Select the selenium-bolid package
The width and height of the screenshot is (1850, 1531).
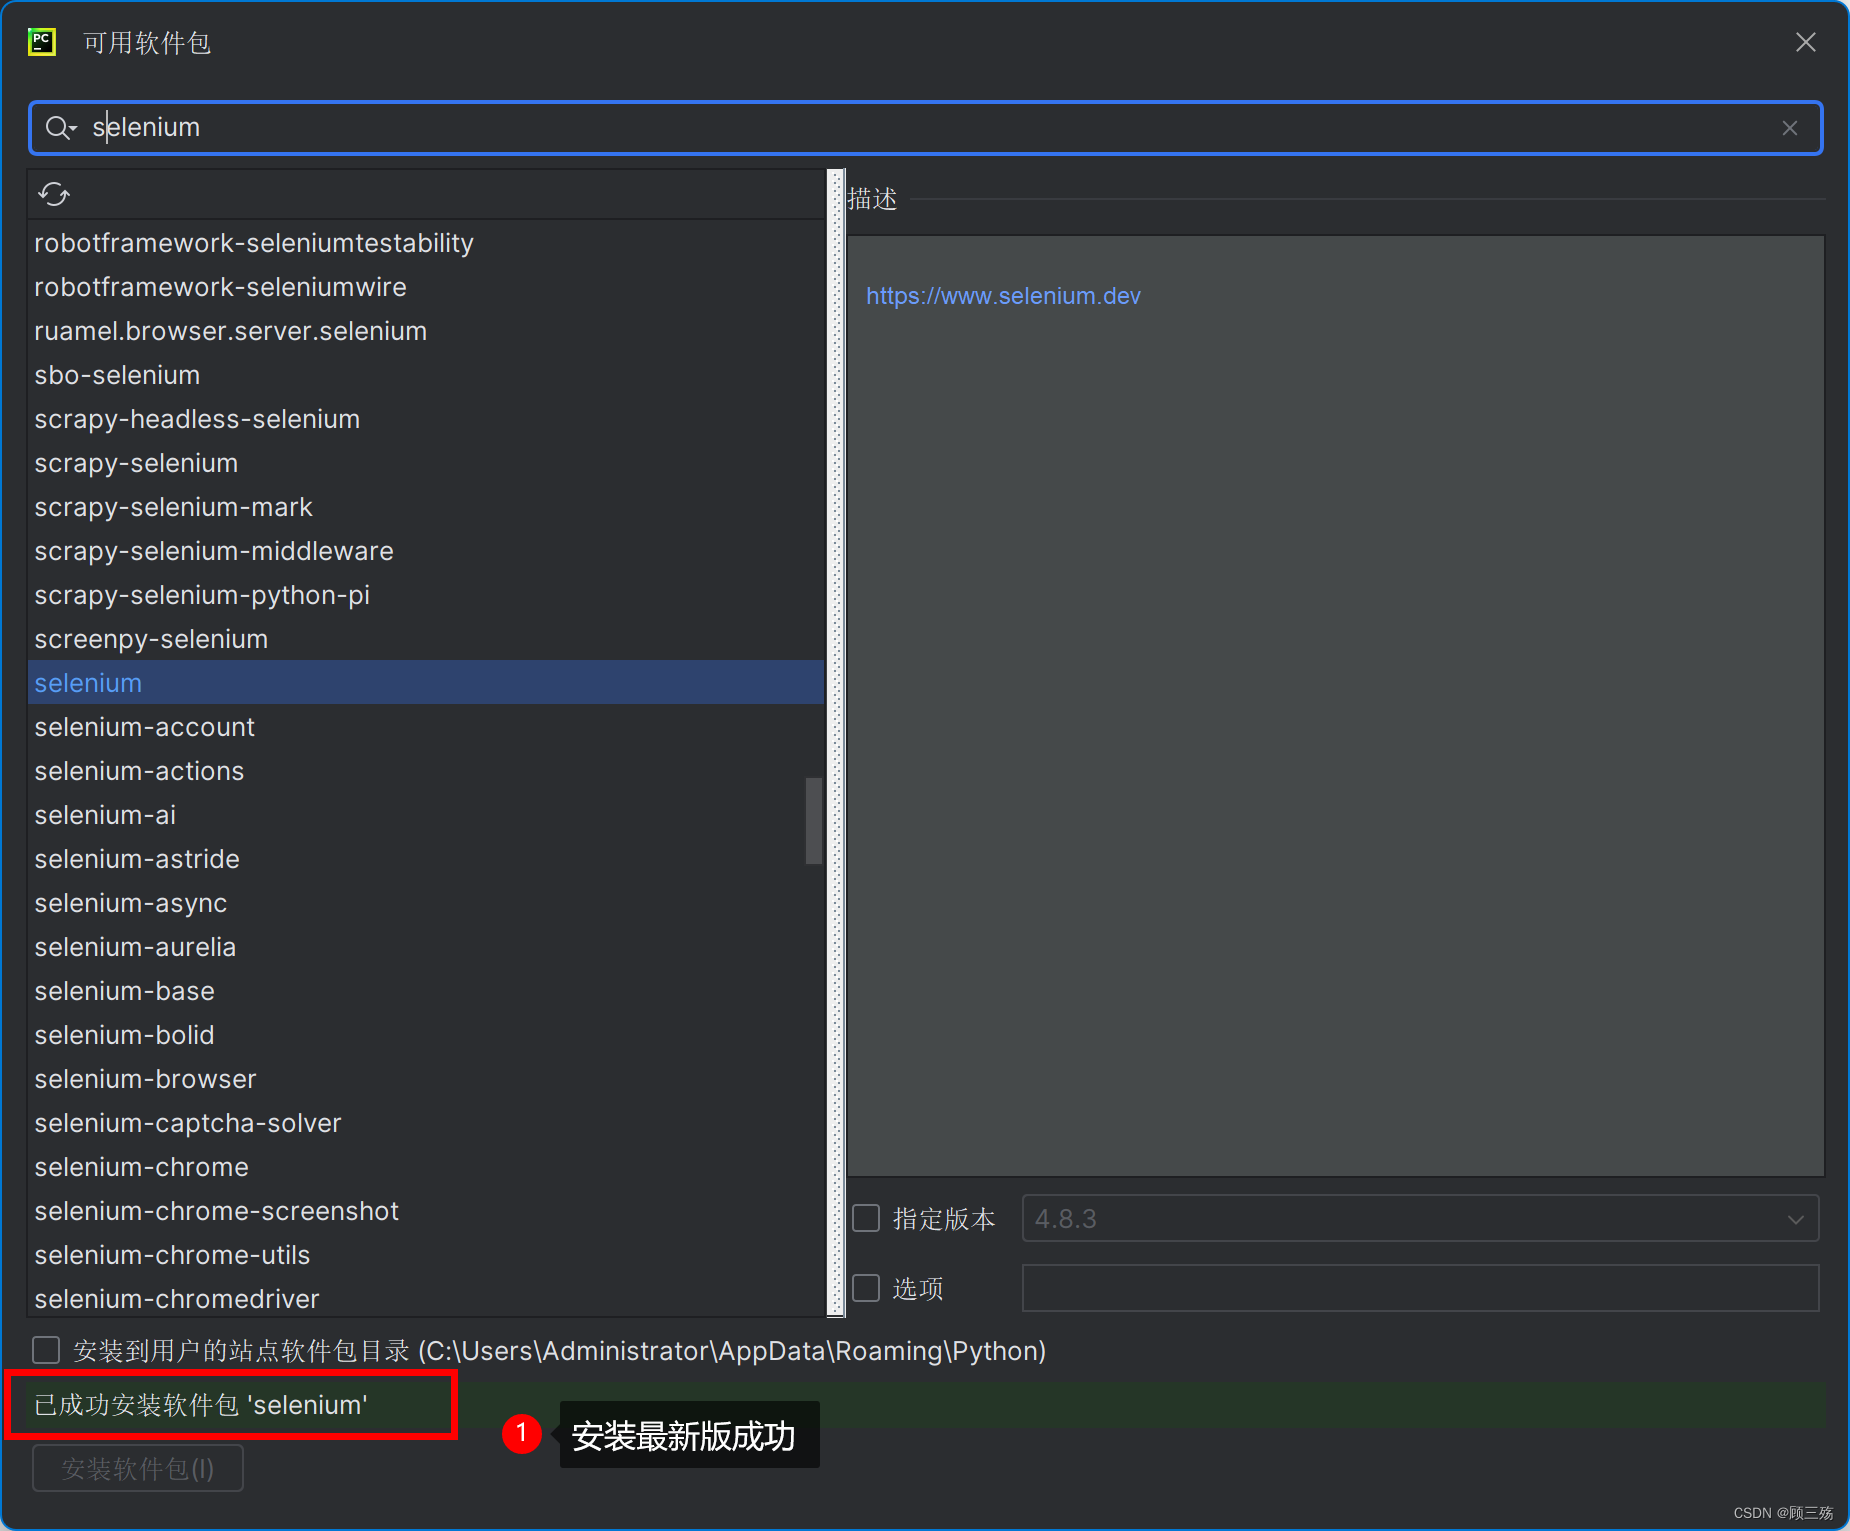[426, 1035]
